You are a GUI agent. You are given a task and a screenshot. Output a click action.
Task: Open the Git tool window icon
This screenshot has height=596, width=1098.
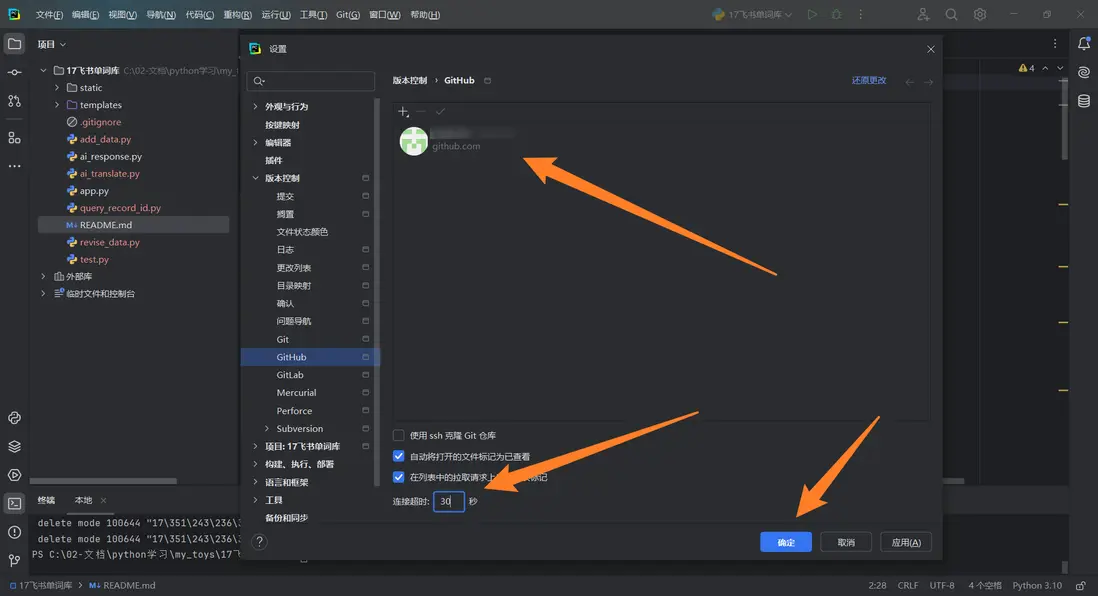[14, 560]
